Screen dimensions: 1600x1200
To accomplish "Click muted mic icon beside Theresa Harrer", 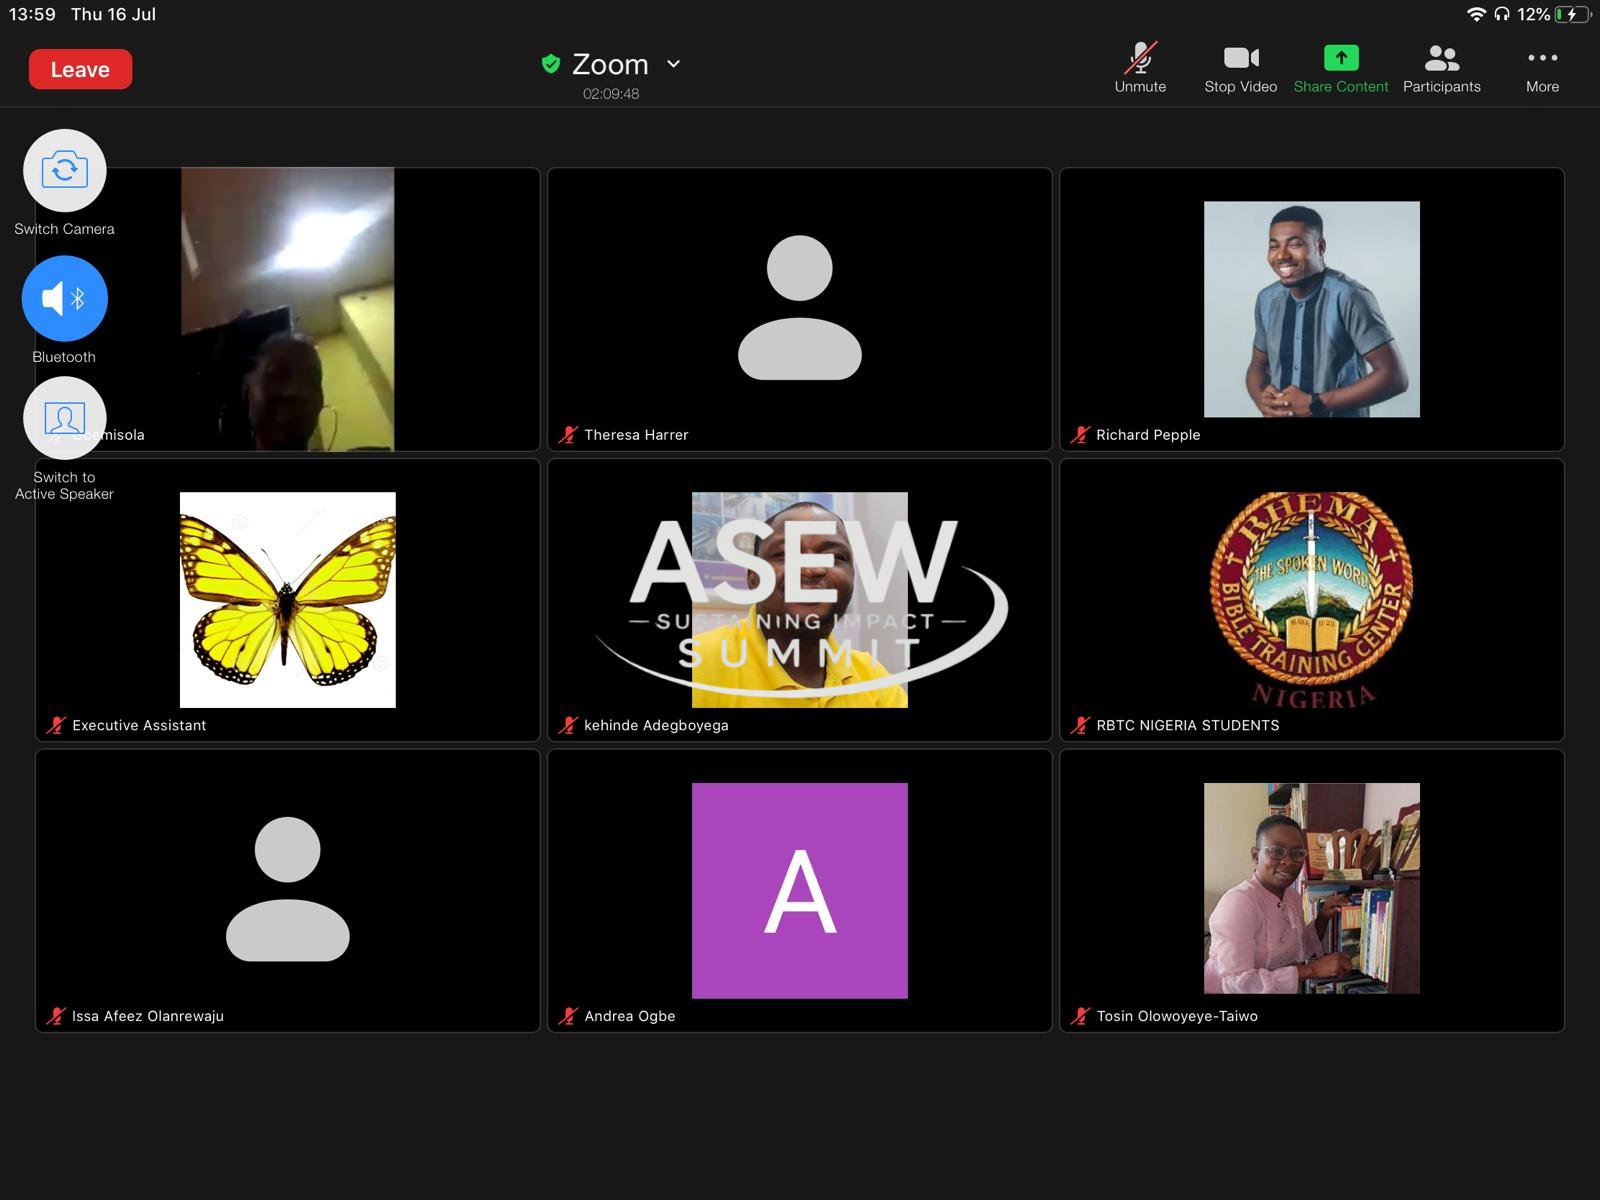I will 568,434.
